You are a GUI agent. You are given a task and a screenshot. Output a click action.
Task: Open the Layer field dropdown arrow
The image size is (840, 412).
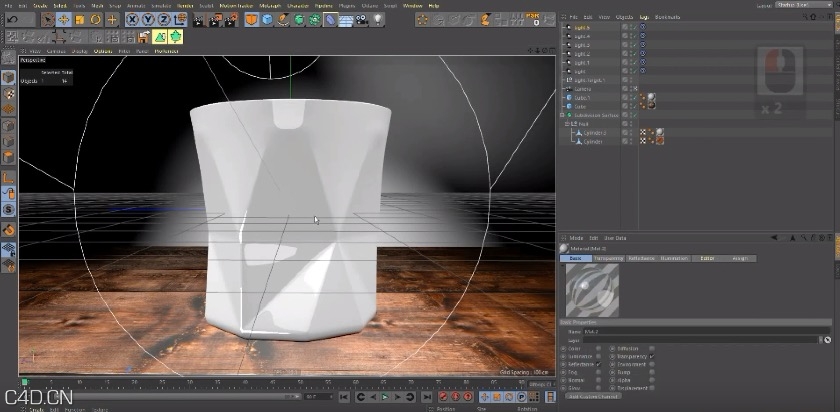tap(820, 340)
